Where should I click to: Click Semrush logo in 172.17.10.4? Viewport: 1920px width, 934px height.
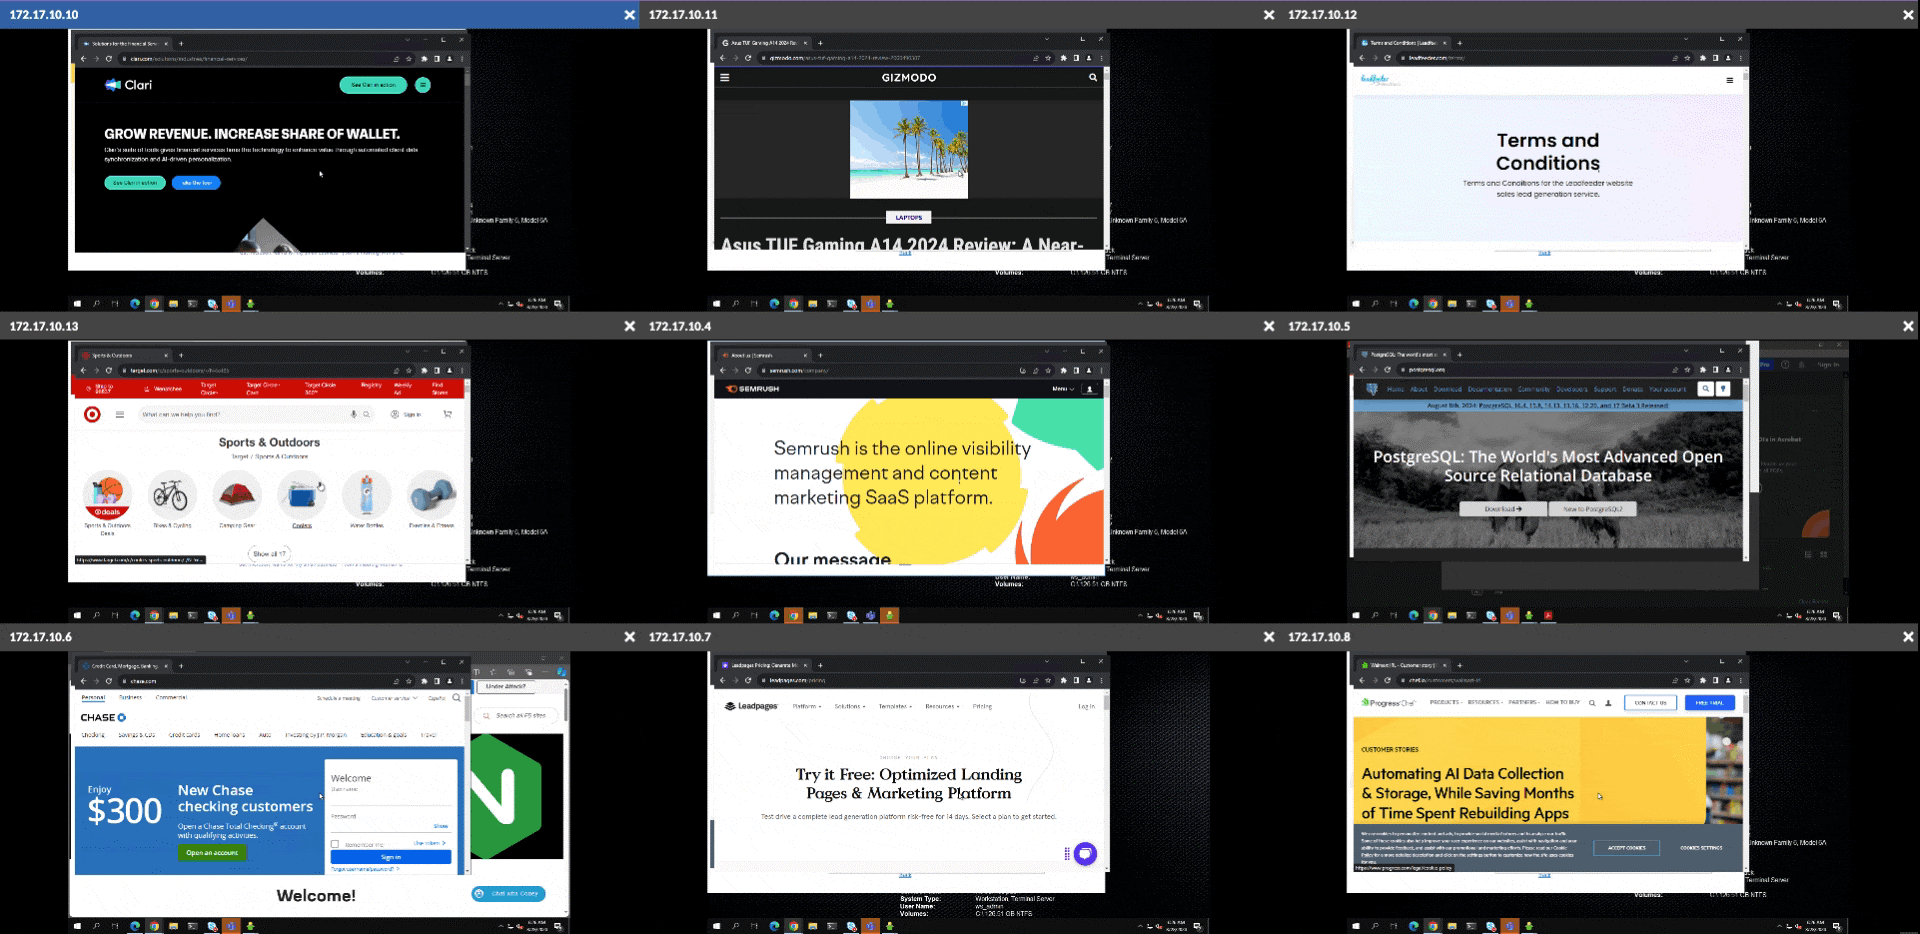753,389
